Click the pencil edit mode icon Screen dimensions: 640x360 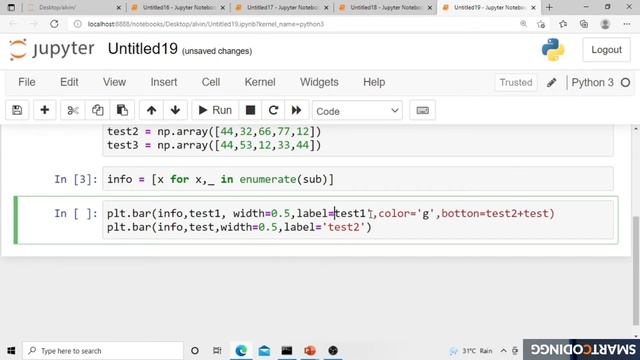point(551,82)
